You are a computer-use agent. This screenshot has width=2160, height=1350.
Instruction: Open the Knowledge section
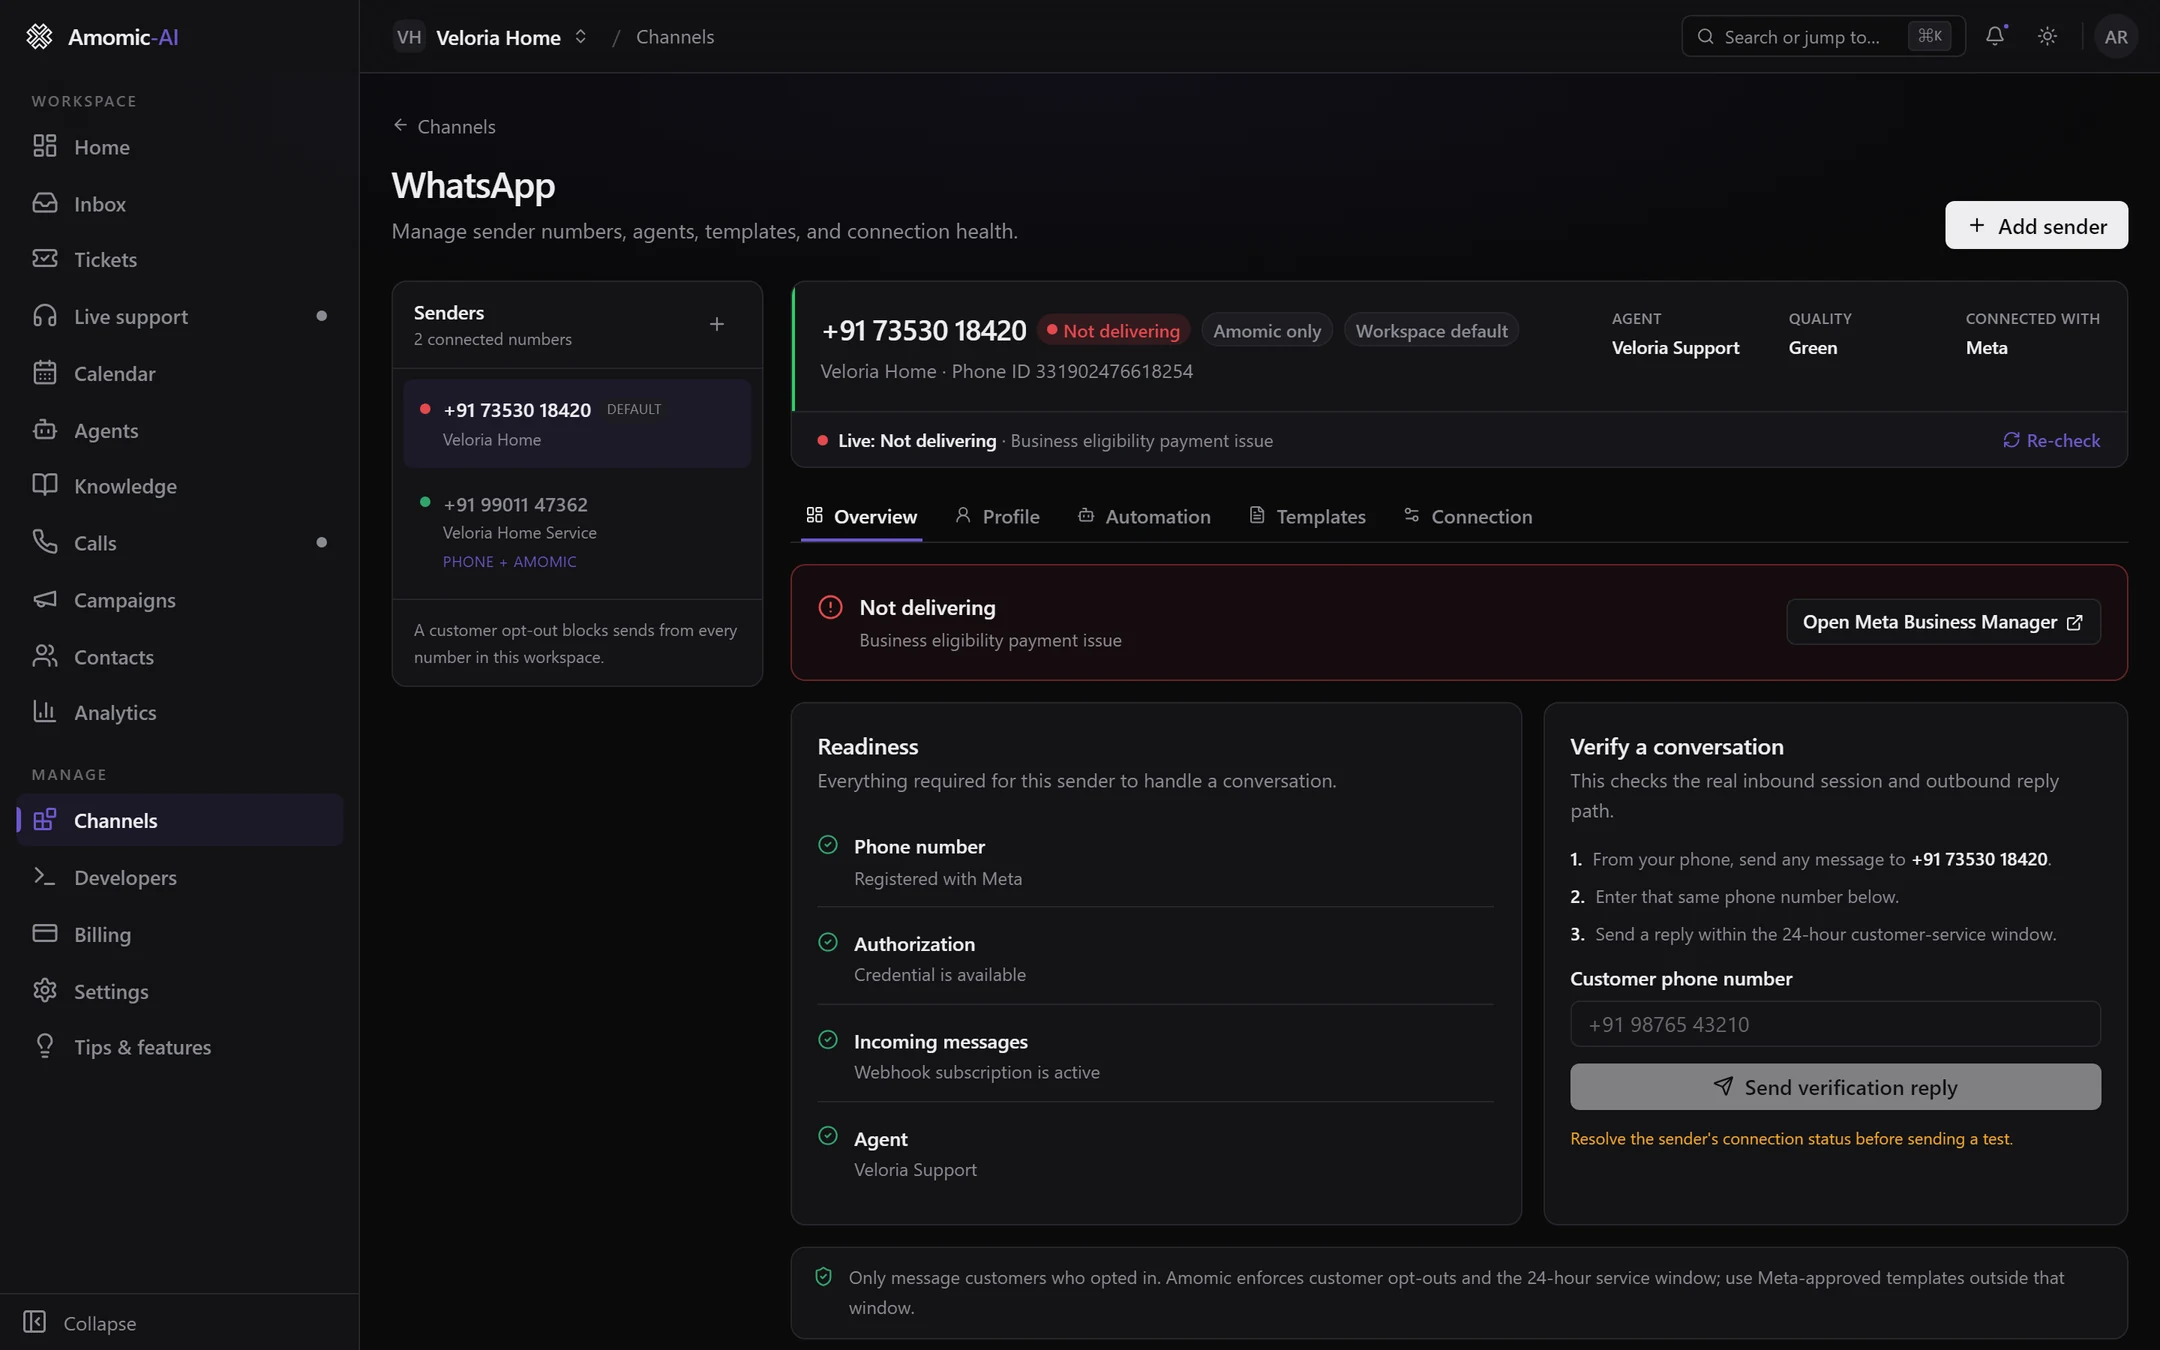[x=180, y=486]
